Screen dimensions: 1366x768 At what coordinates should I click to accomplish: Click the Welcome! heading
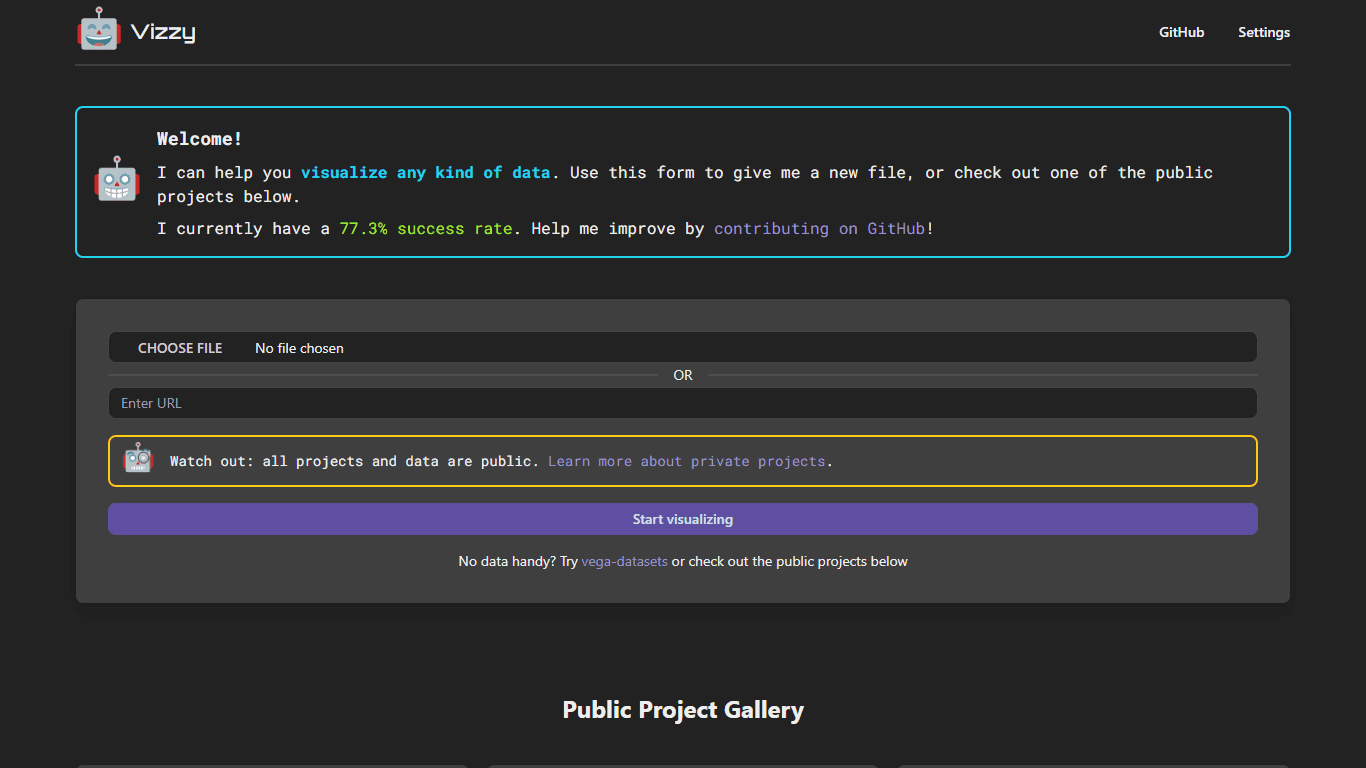[x=200, y=139]
